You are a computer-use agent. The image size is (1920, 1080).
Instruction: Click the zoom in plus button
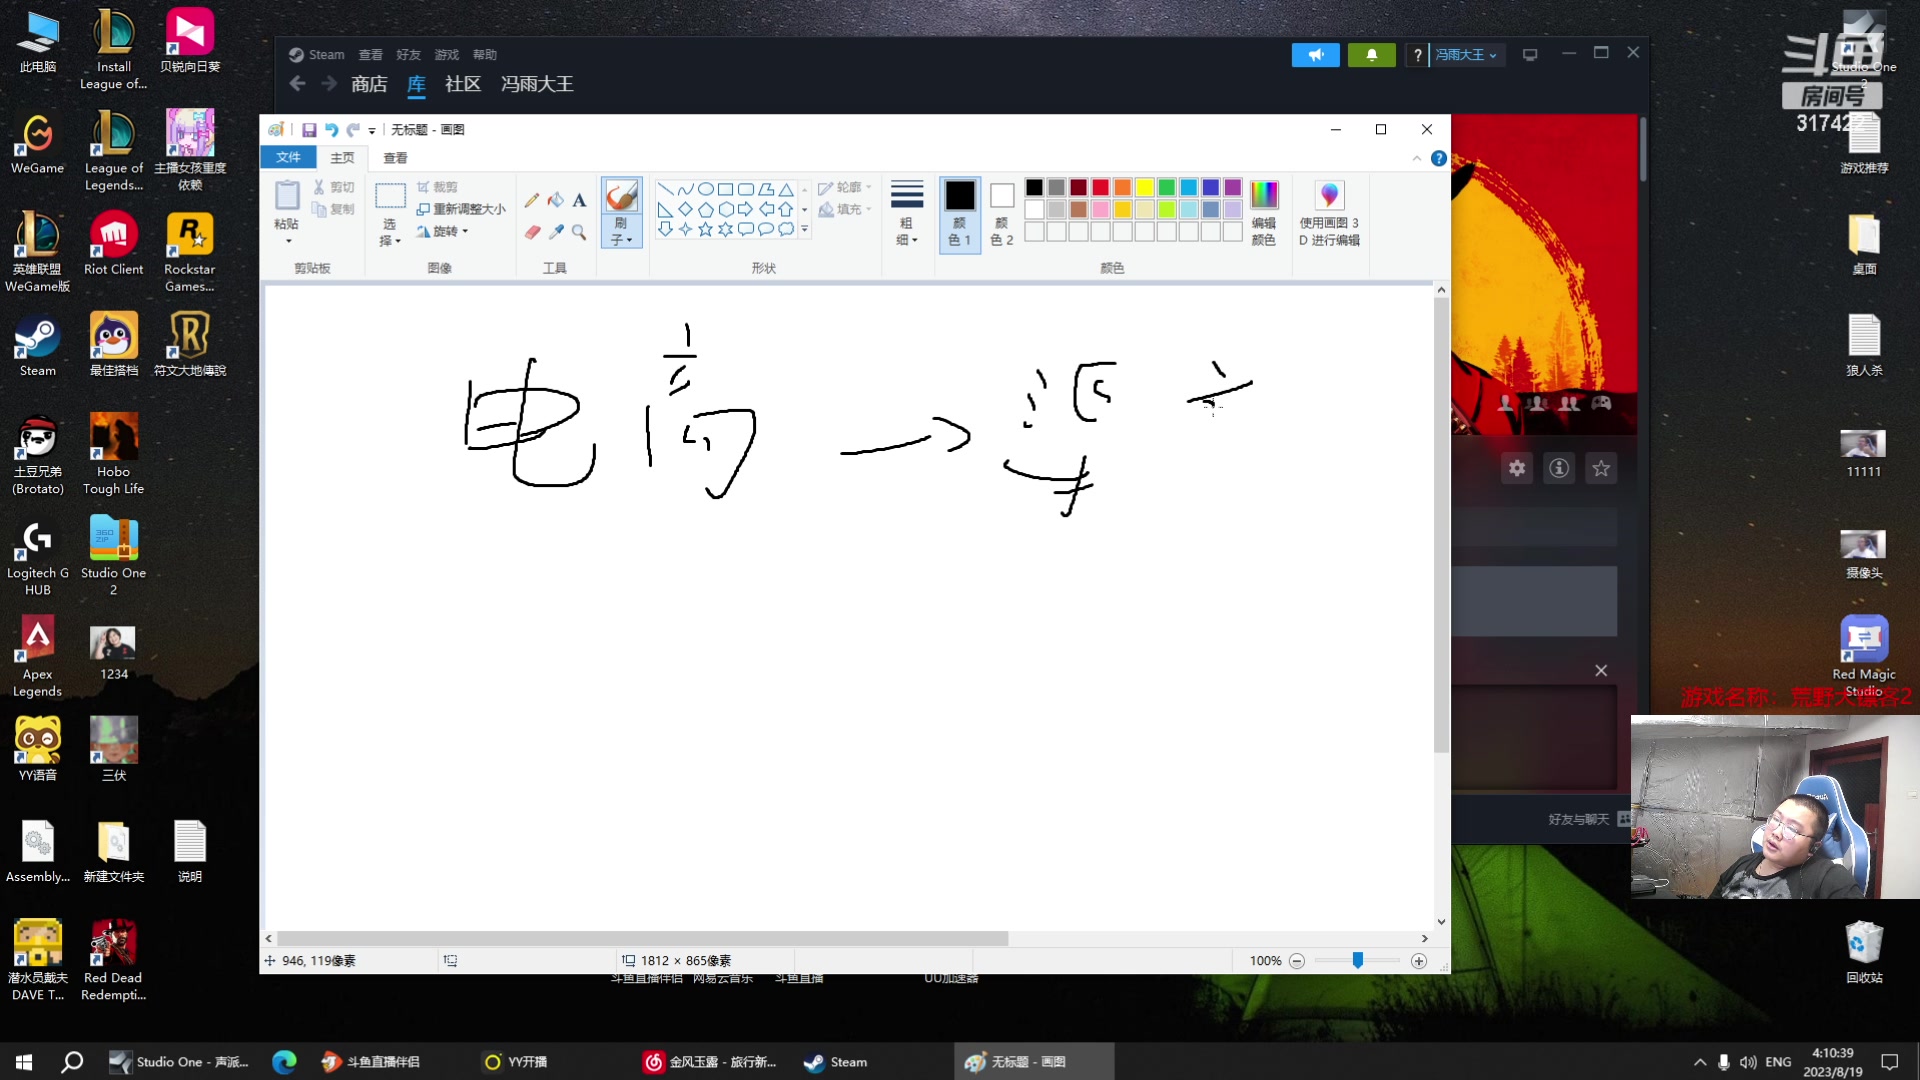point(1418,961)
